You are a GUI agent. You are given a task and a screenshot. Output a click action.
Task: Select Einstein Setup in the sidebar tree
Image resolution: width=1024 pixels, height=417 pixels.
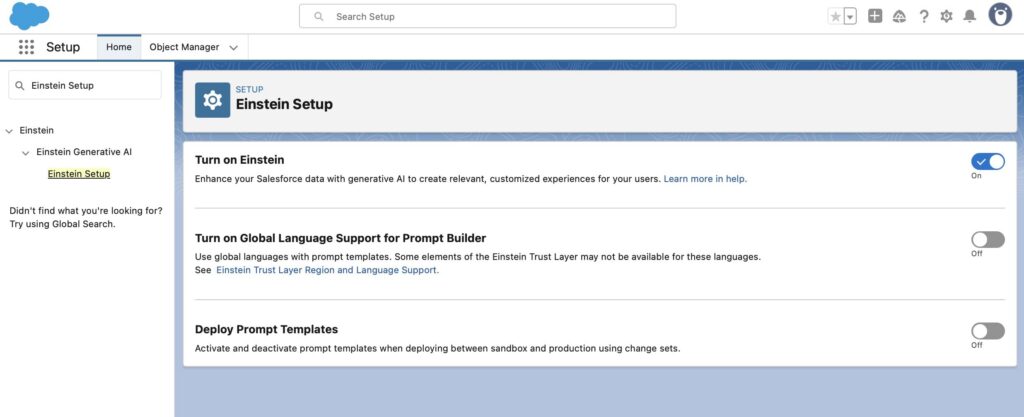point(79,174)
